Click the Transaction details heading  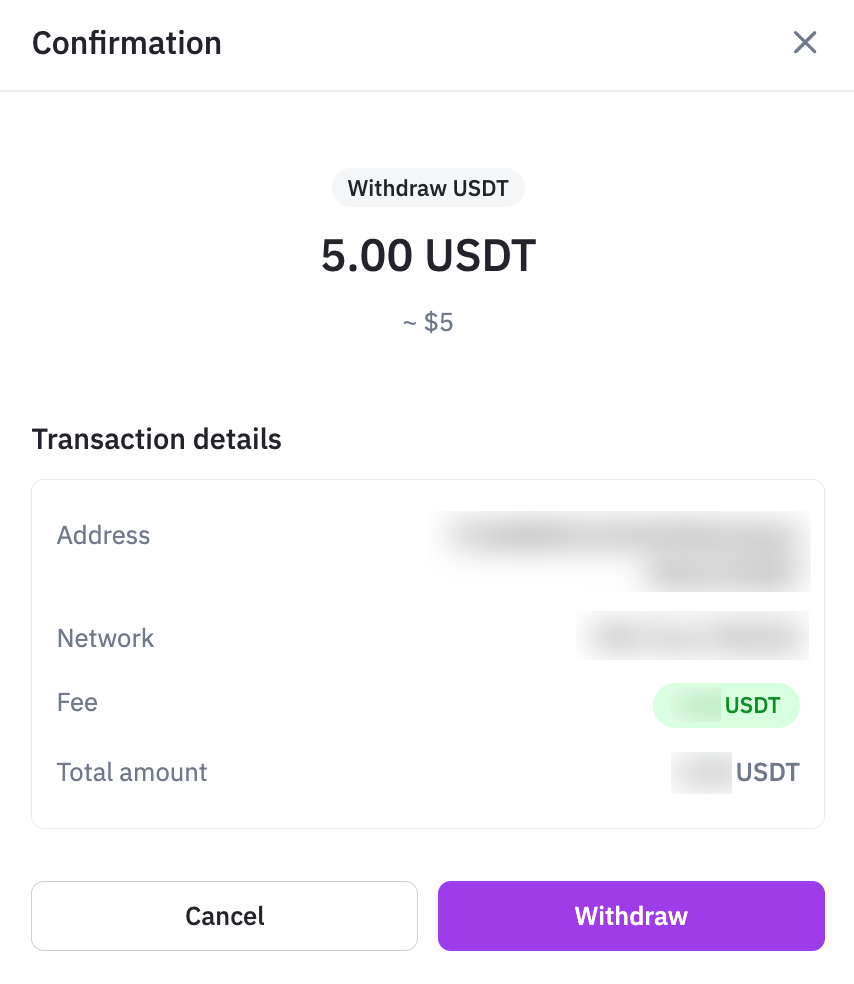(x=156, y=439)
